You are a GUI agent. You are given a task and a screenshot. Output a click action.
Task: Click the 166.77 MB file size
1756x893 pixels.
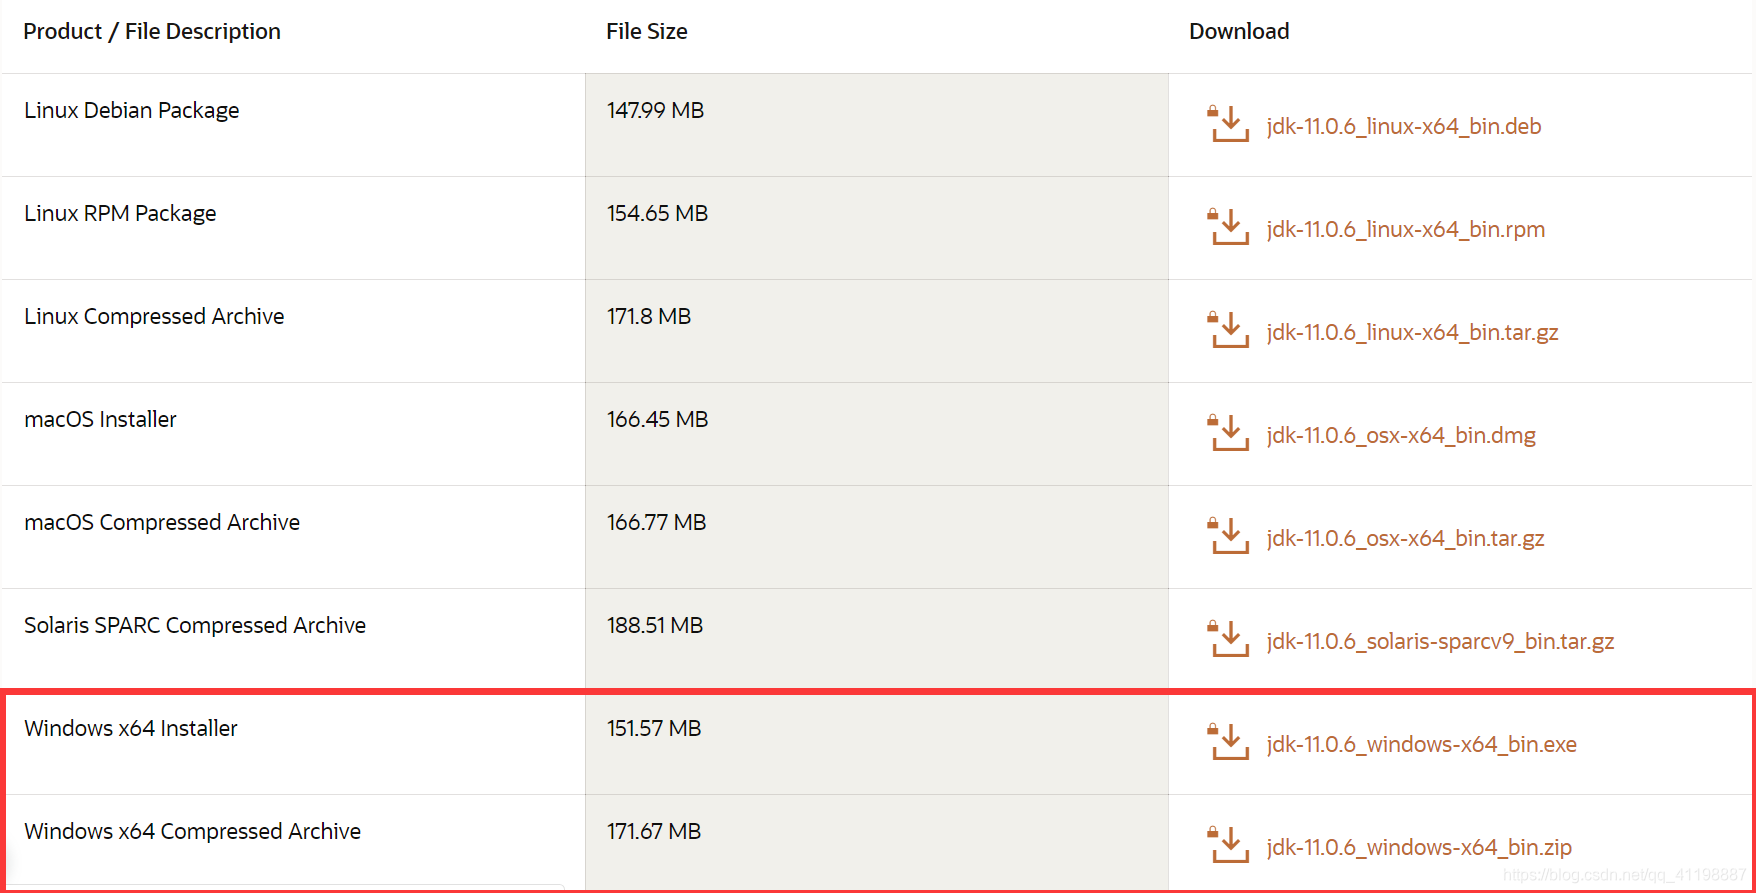[656, 523]
